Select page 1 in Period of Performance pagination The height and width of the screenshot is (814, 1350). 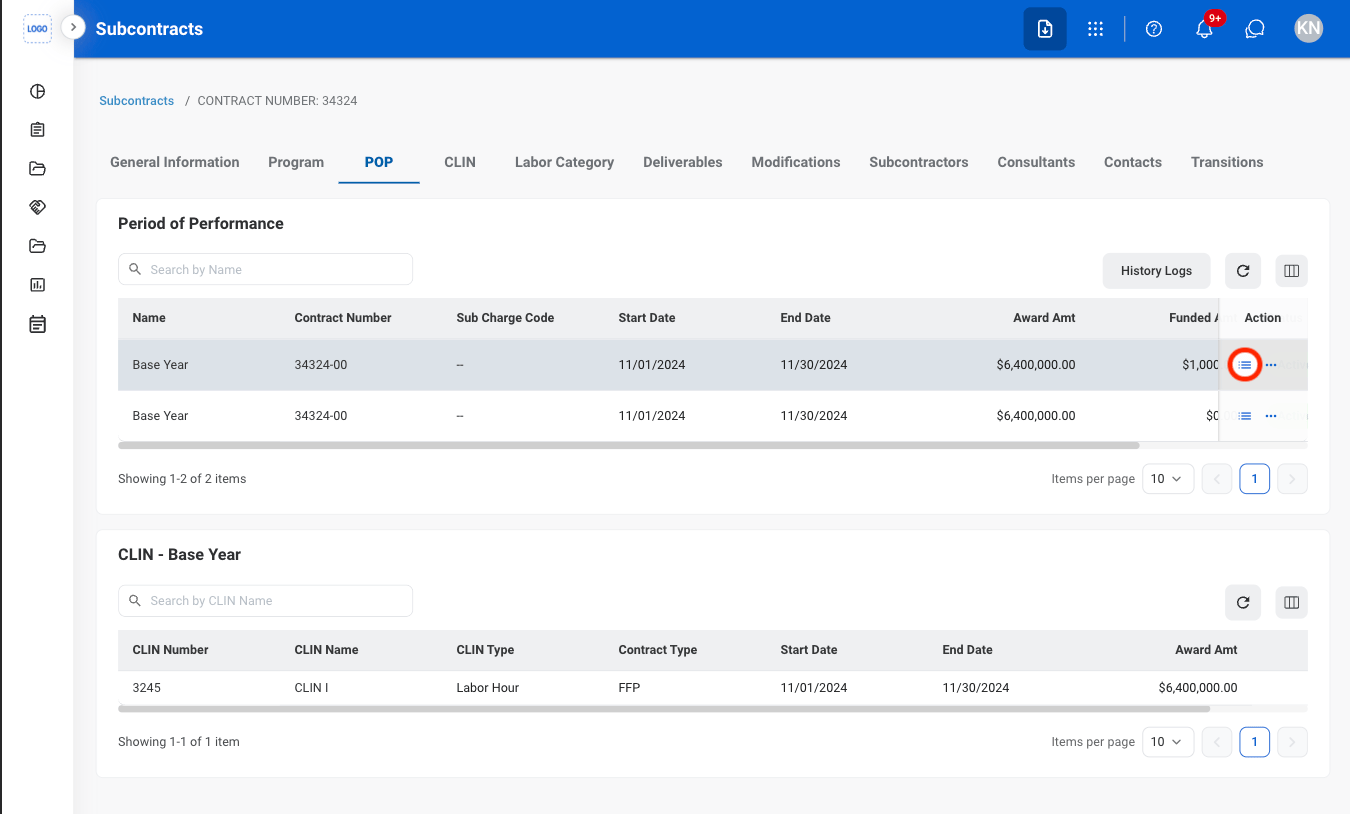click(1255, 479)
